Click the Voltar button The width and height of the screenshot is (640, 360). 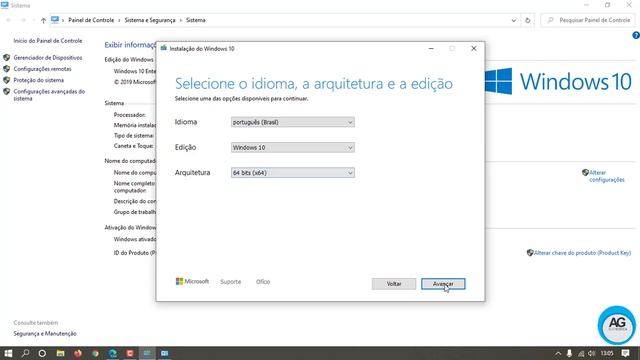[394, 284]
